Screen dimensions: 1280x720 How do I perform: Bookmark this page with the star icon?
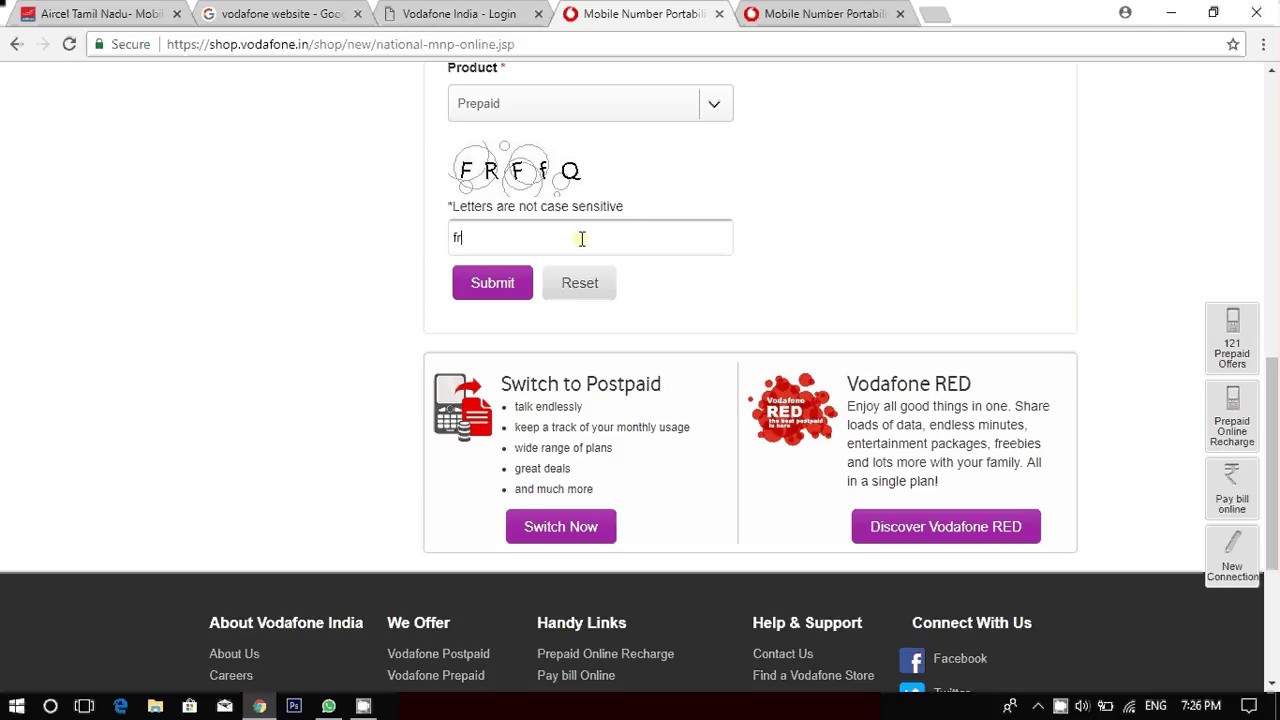[1233, 44]
